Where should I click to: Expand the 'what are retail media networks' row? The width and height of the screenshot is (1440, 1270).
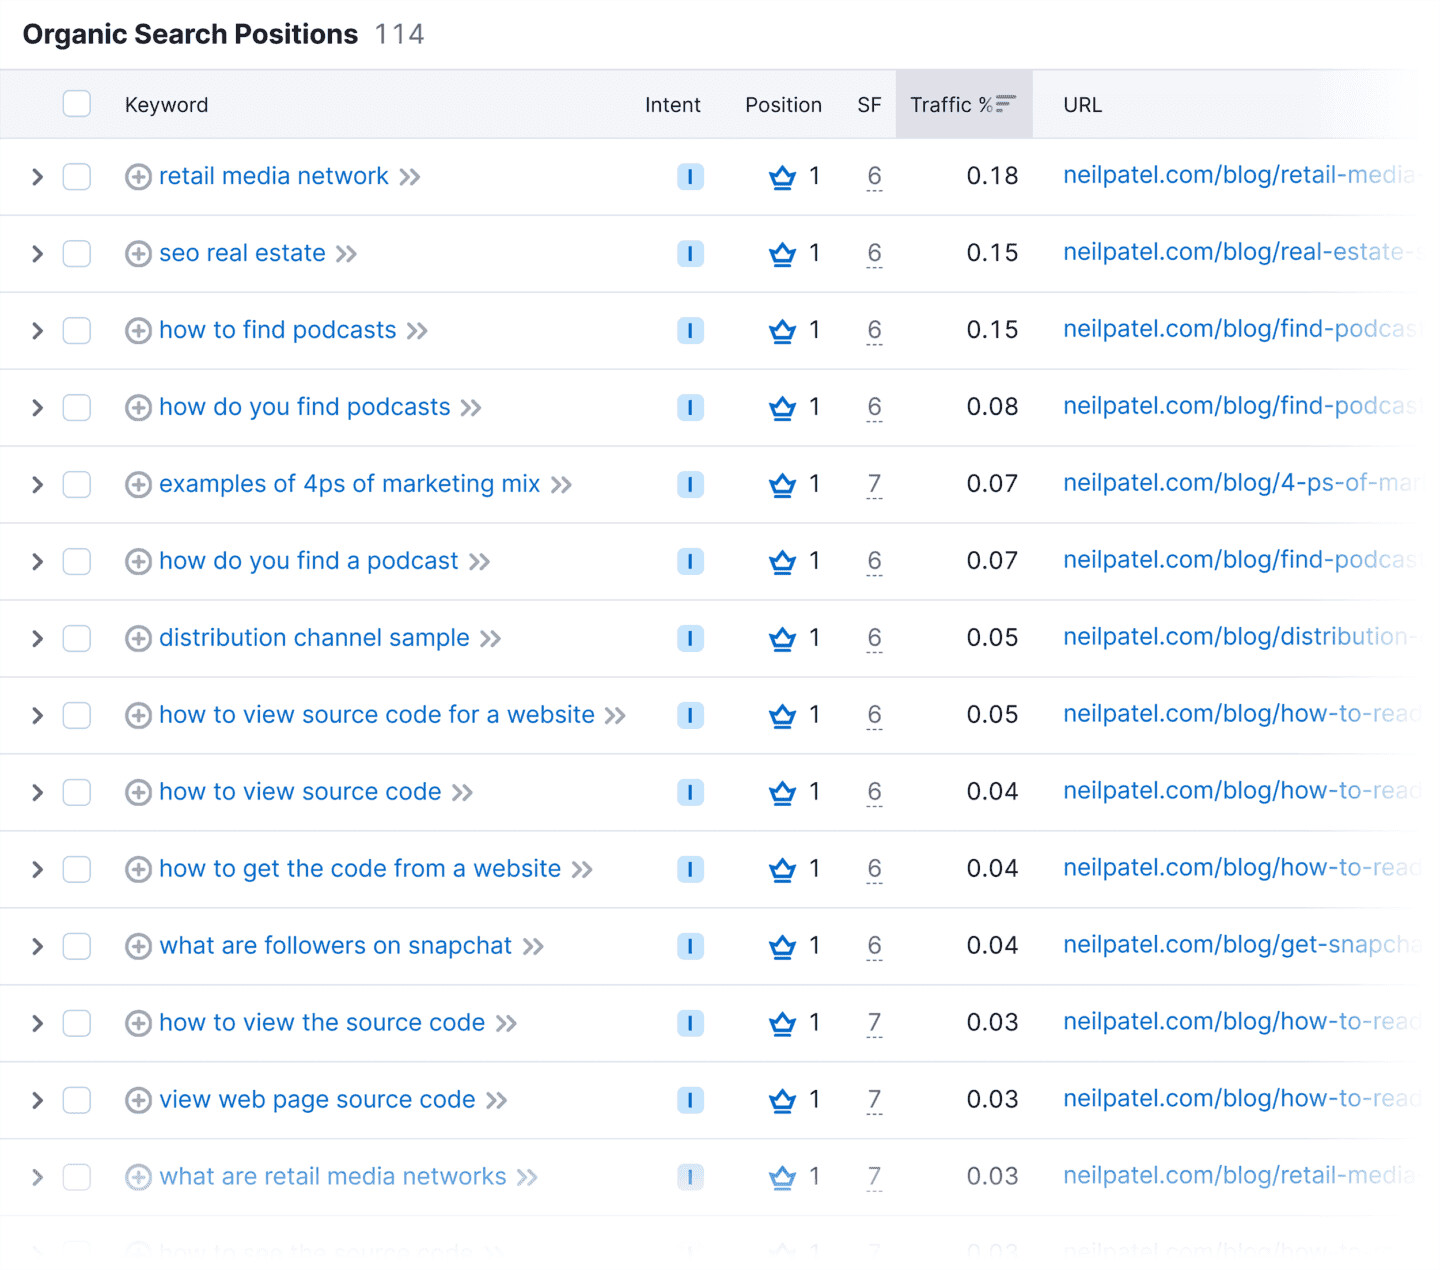pyautogui.click(x=37, y=1178)
